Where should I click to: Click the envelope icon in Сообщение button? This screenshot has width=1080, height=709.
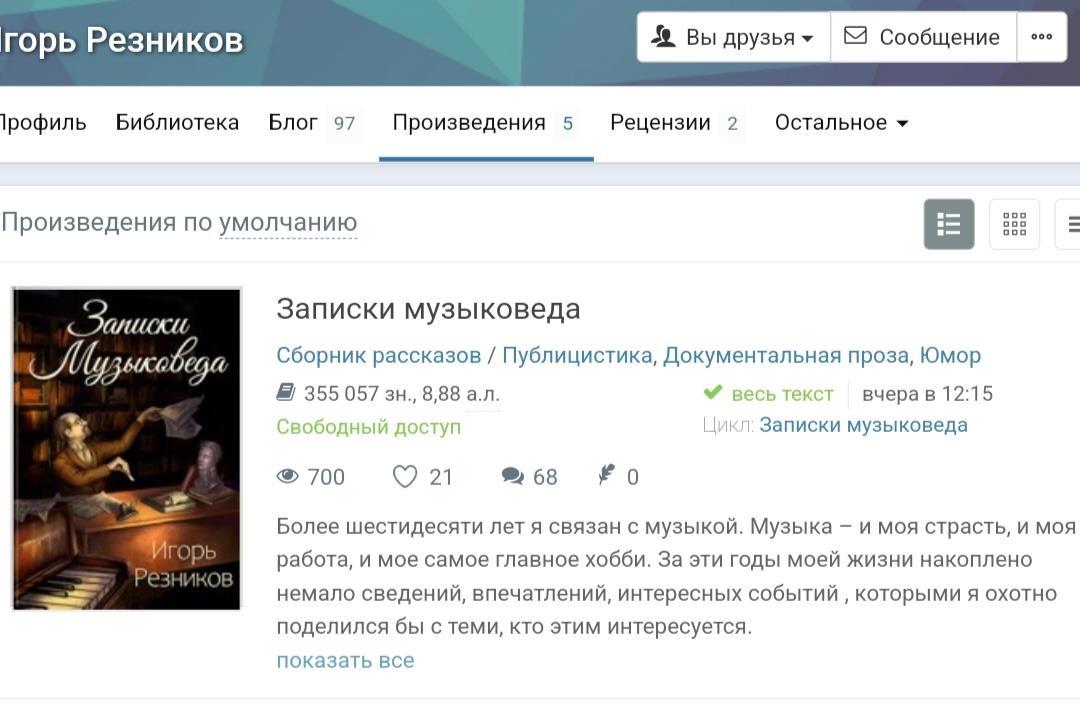855,35
